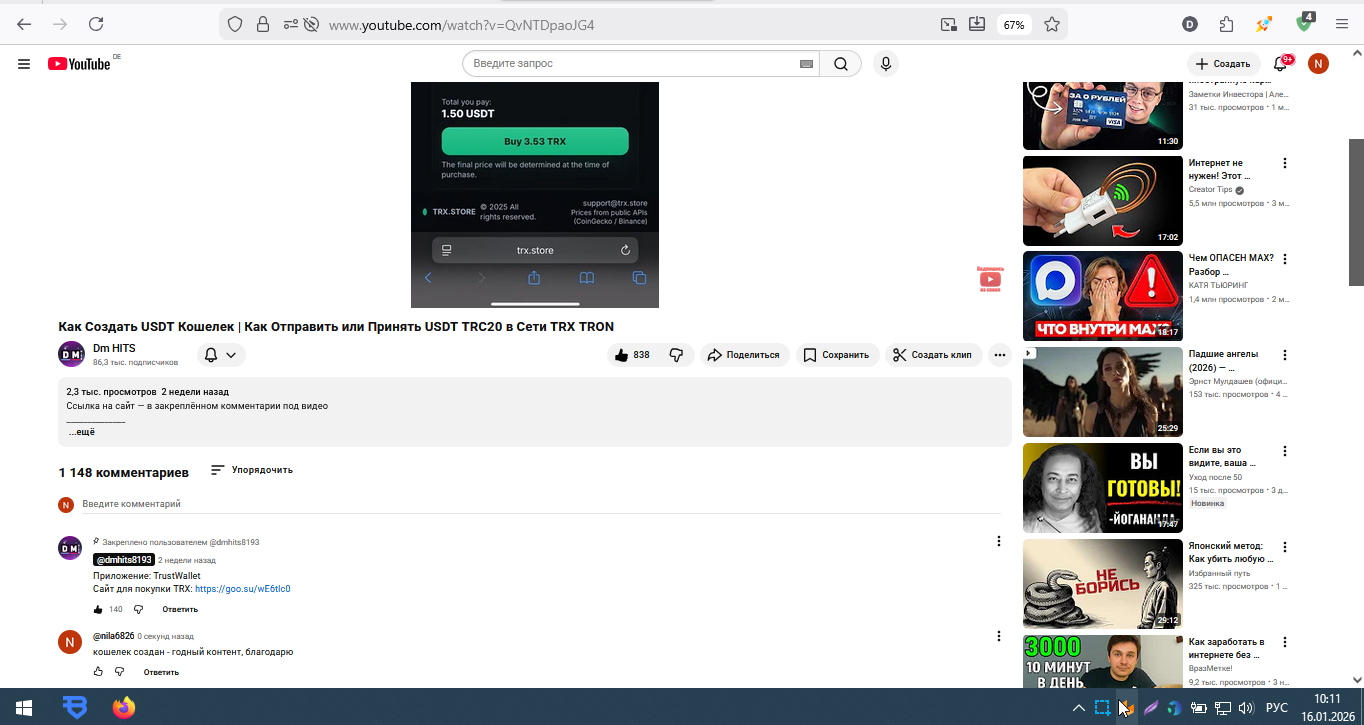1364x725 pixels.
Task: Open menu for 'Как заработать в интернете' video
Action: click(x=1285, y=643)
